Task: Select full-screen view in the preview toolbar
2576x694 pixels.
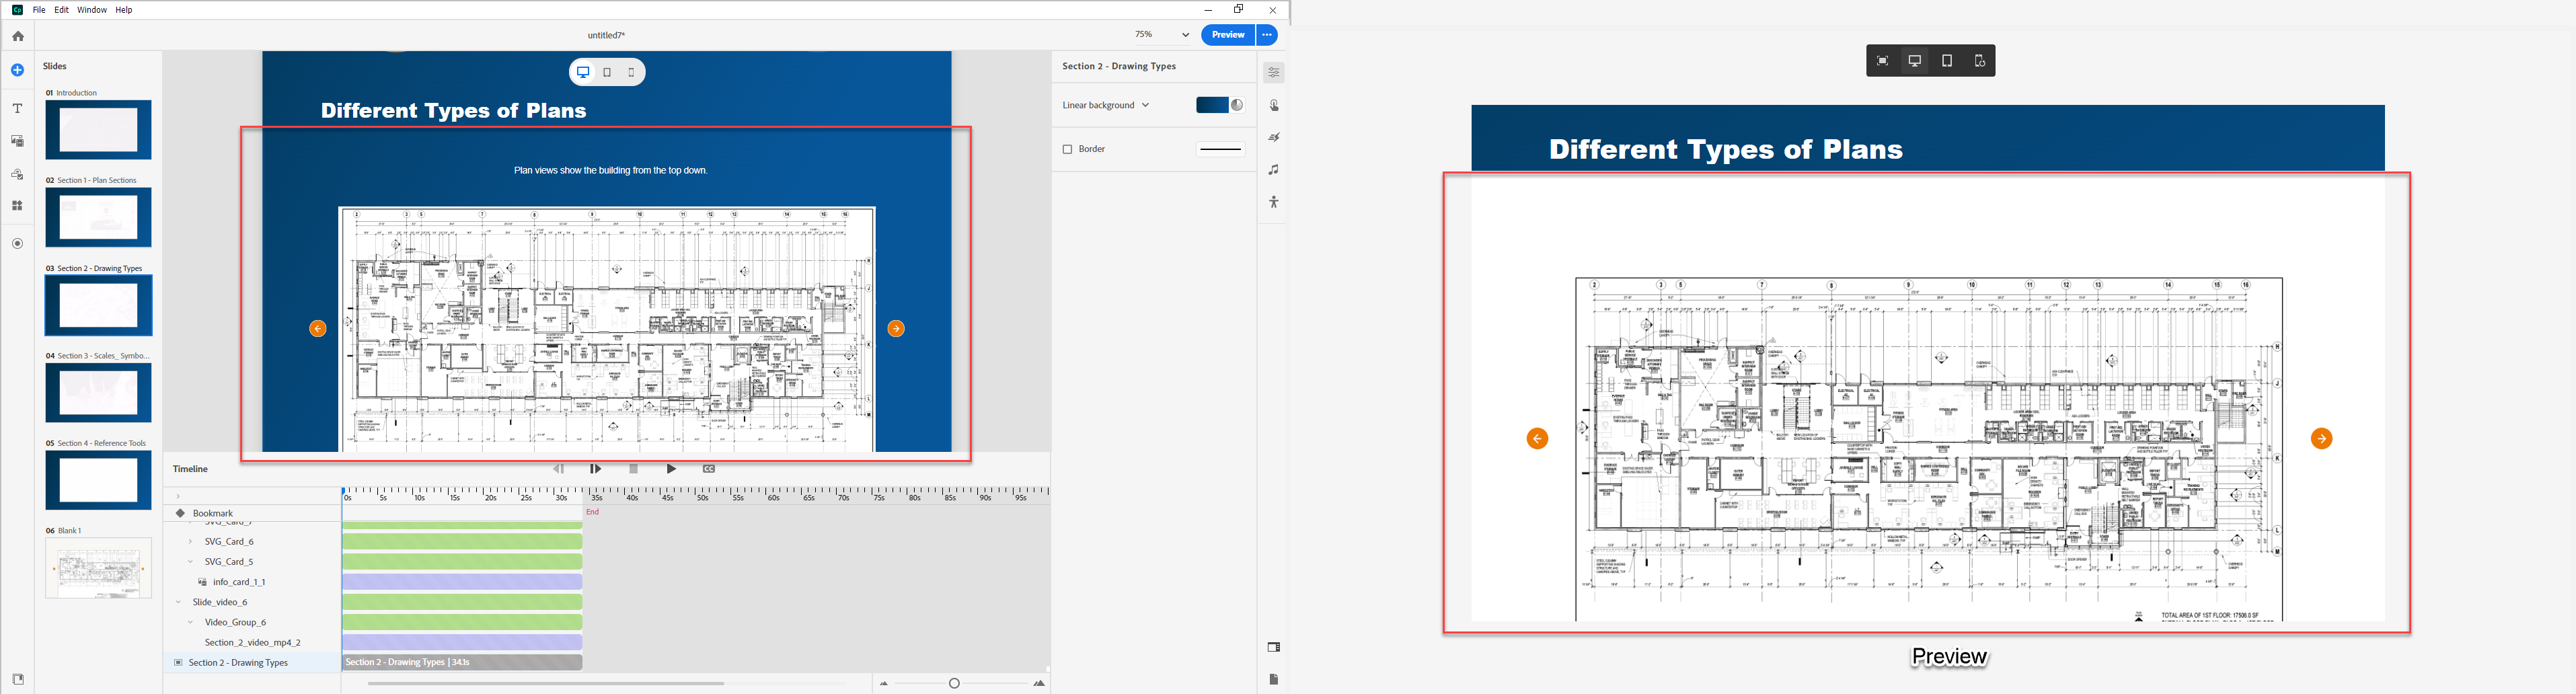Action: (x=1882, y=61)
